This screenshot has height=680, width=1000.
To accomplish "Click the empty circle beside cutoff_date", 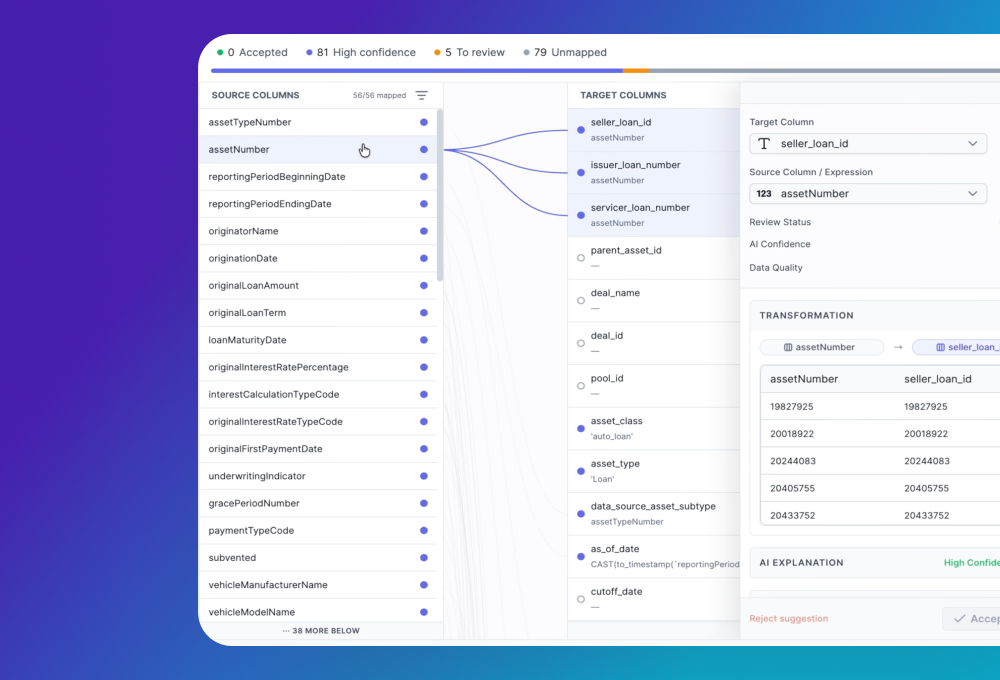I will pos(580,599).
